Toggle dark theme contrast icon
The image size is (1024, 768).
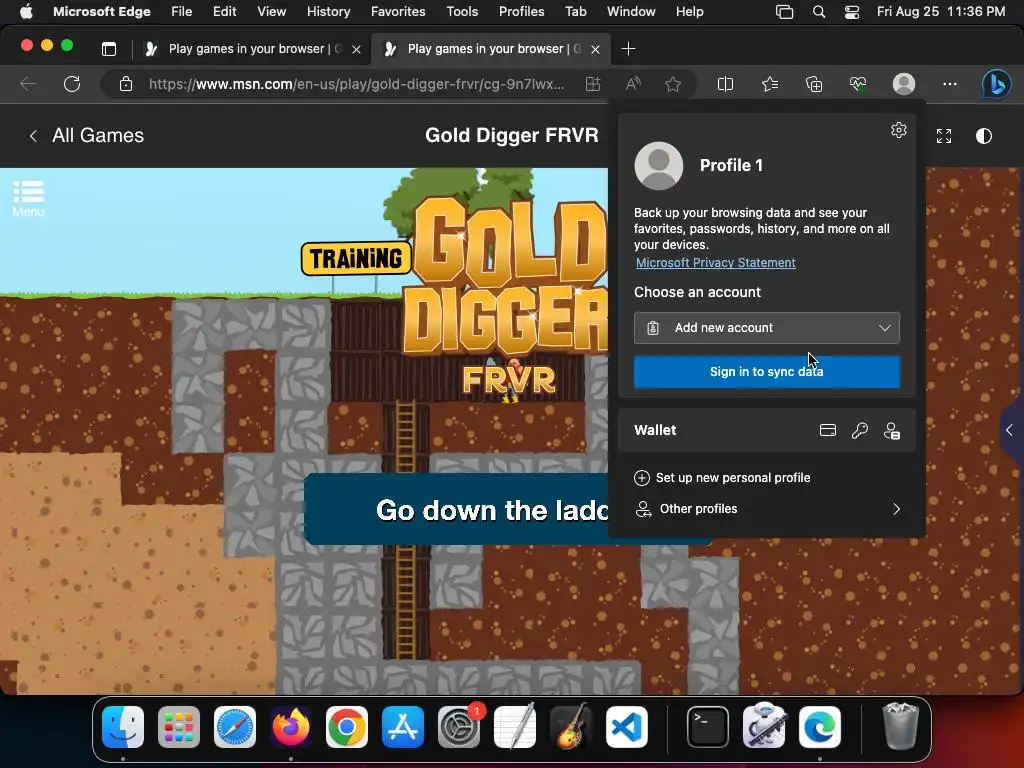click(984, 136)
